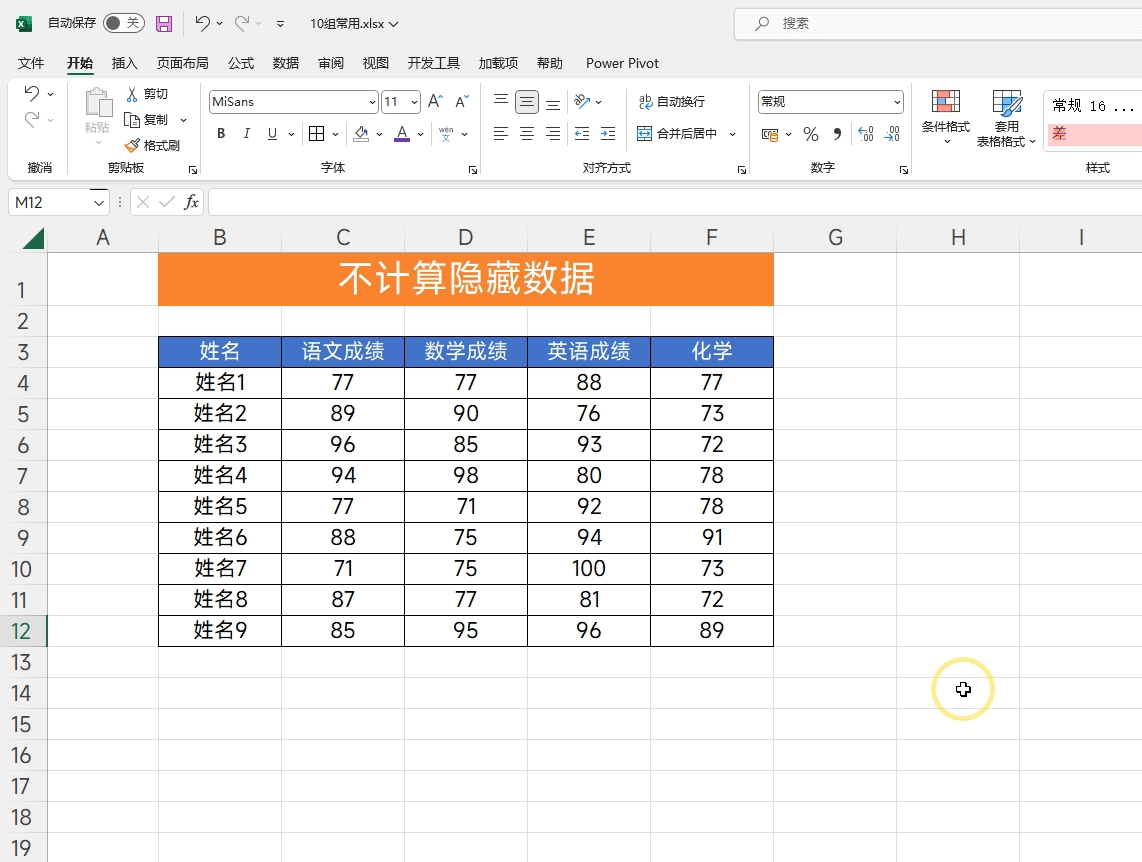Expand the fill color dropdown arrow
Image resolution: width=1142 pixels, height=862 pixels.
tap(379, 133)
